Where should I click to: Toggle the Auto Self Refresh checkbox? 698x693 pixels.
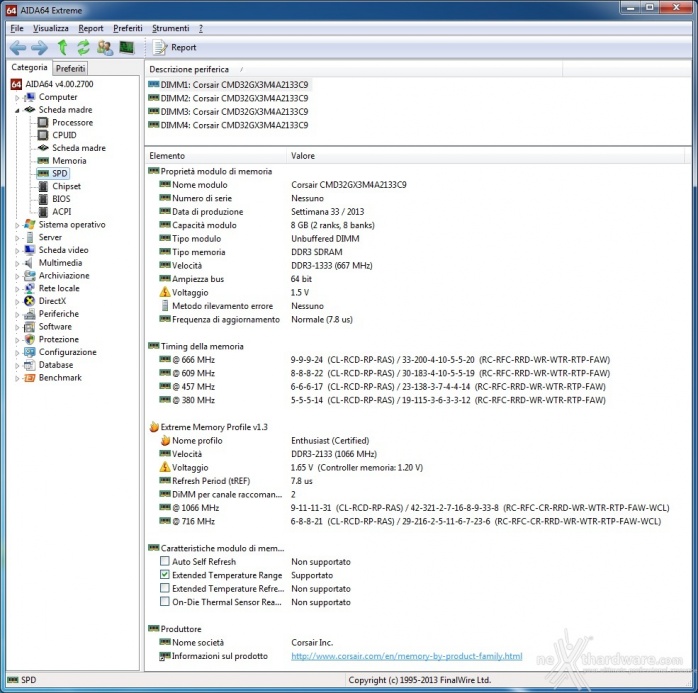(x=165, y=561)
